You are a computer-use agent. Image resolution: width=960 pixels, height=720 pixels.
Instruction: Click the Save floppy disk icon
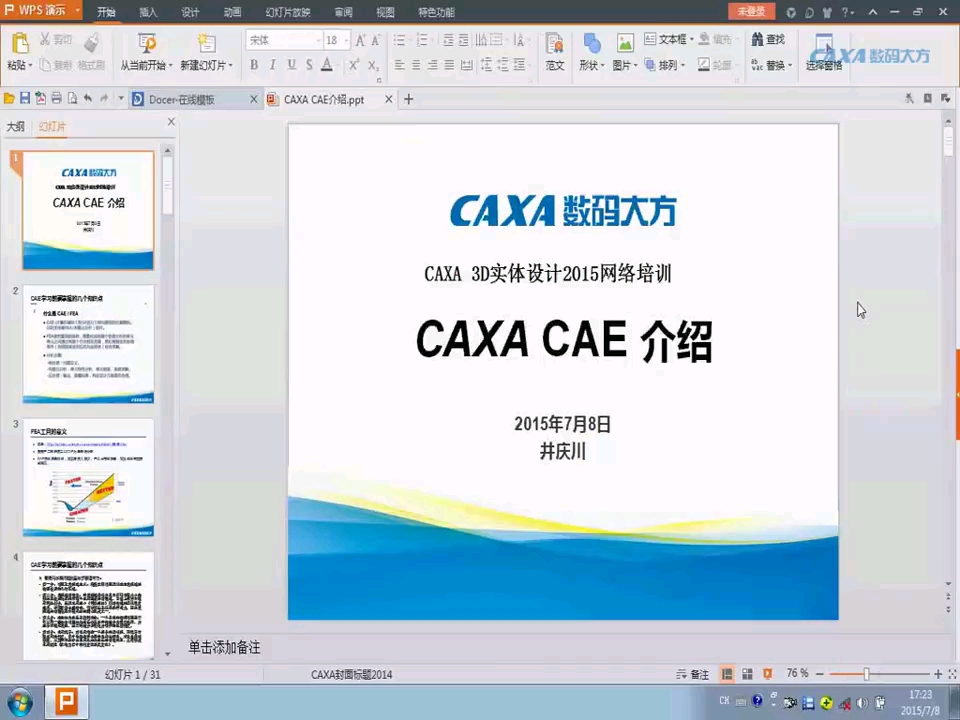pyautogui.click(x=24, y=99)
